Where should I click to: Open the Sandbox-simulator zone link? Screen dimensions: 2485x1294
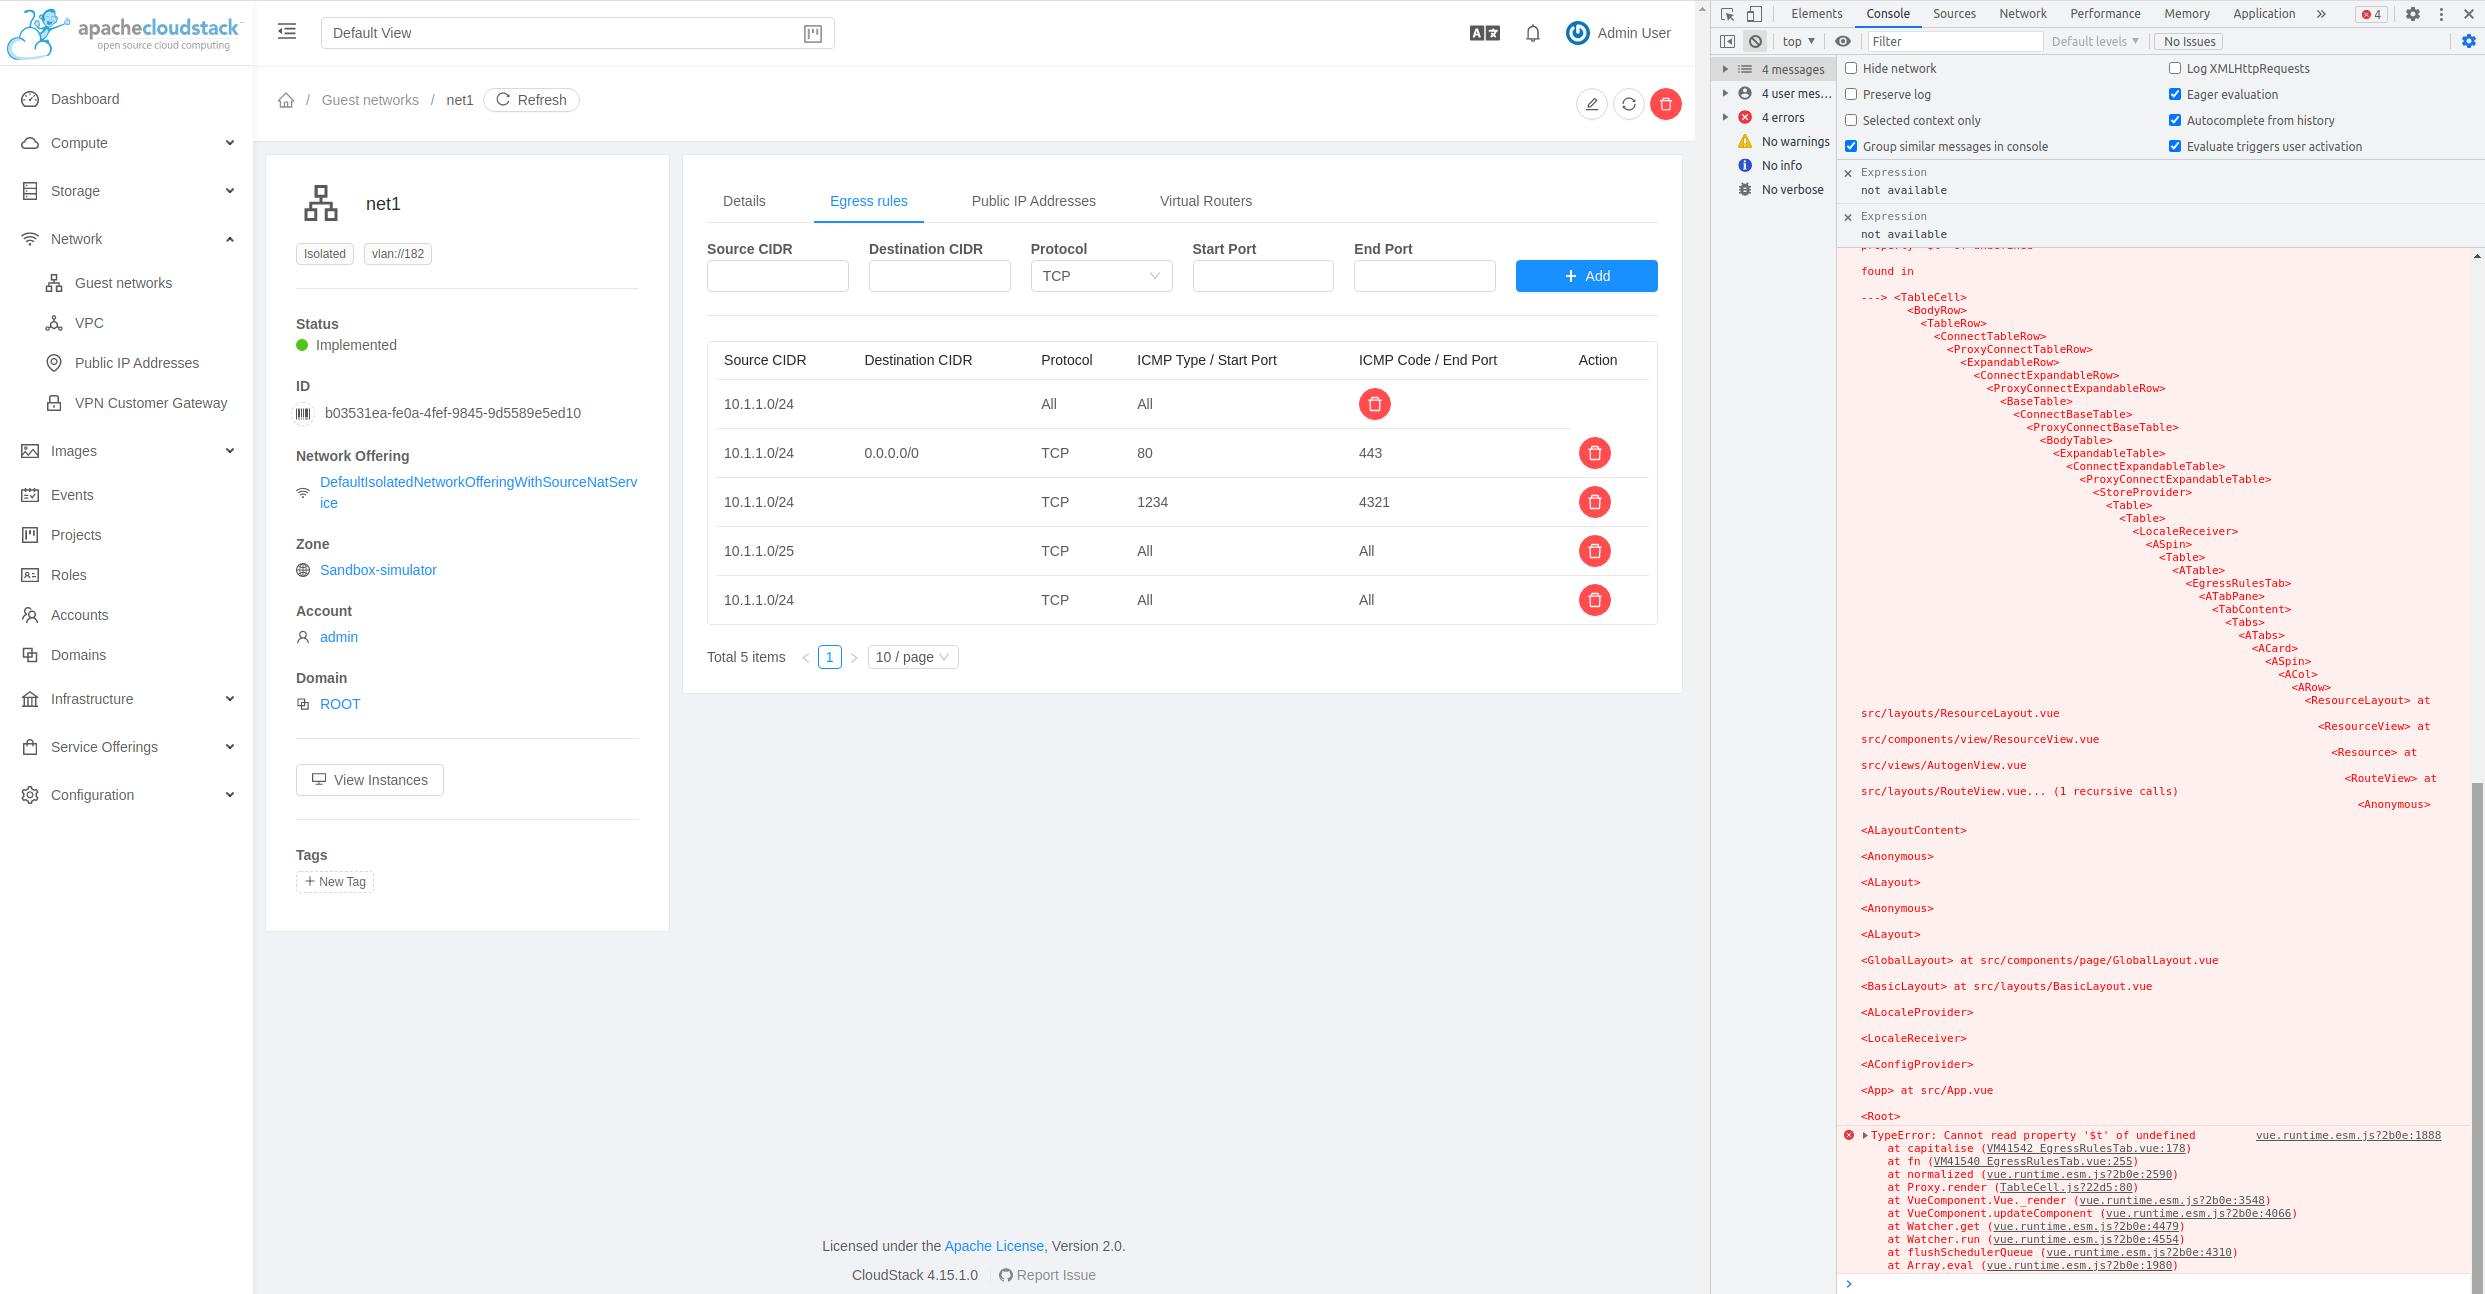click(378, 570)
